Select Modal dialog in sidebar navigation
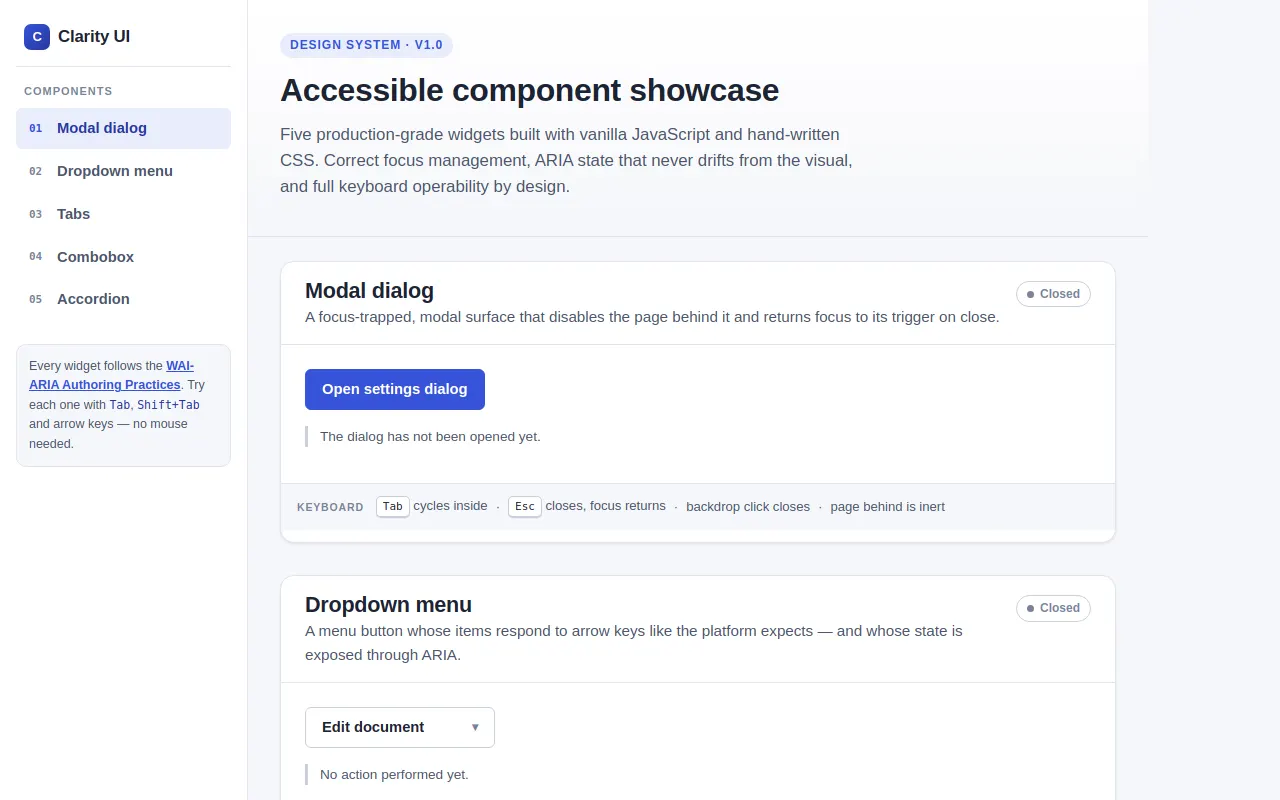 pyautogui.click(x=123, y=128)
